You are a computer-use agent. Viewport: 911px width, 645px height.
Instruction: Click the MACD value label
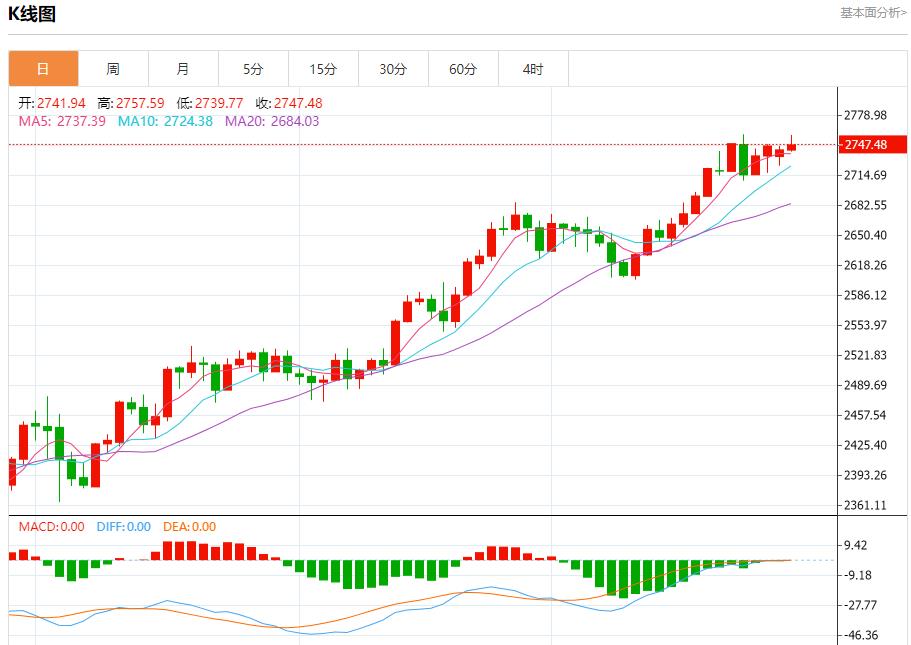(x=52, y=527)
